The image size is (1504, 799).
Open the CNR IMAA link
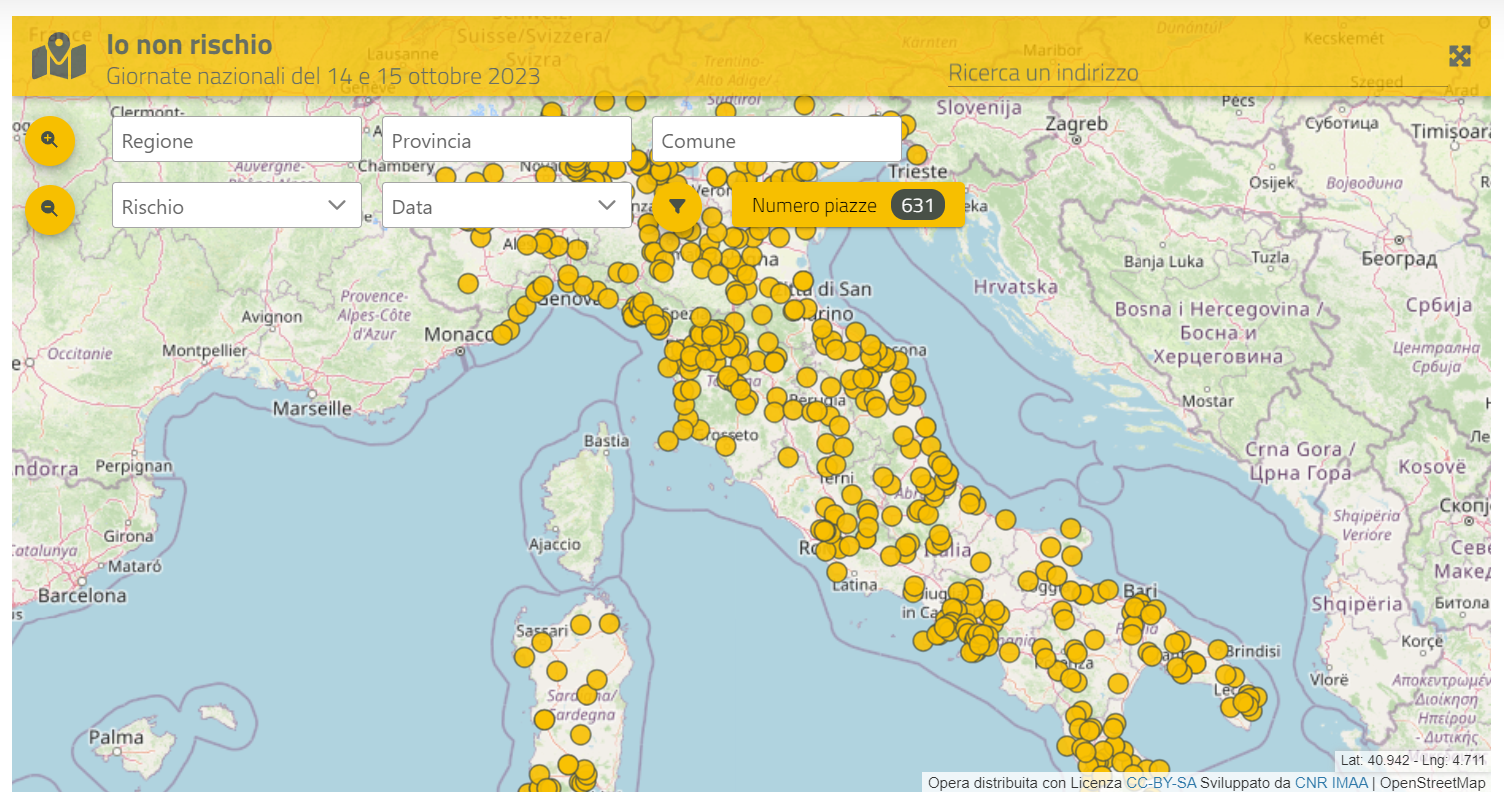click(x=1331, y=783)
